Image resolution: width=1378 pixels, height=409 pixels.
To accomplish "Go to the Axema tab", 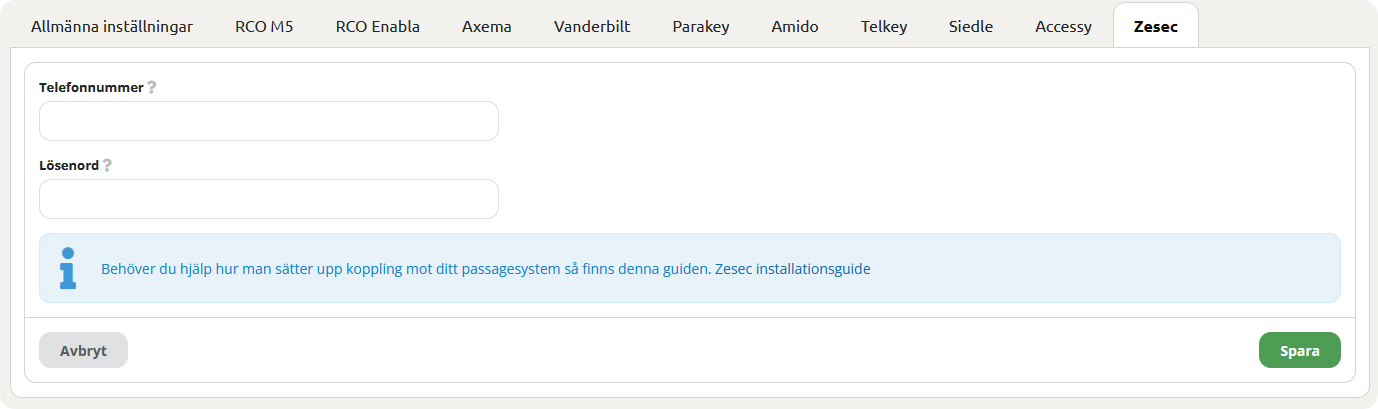I will [x=487, y=27].
